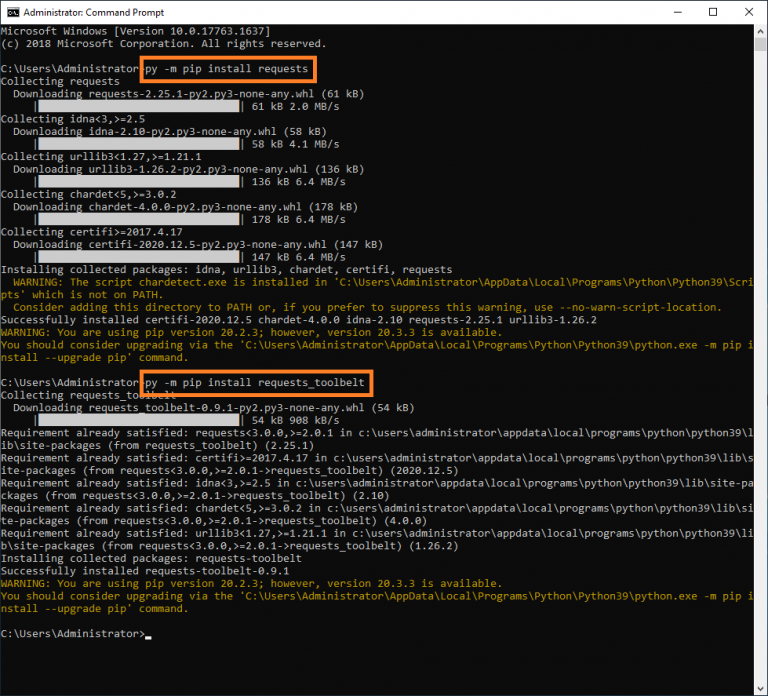This screenshot has width=768, height=696.
Task: Click 'Installing collected packages: idna, urllib3' line
Action: pos(227,269)
